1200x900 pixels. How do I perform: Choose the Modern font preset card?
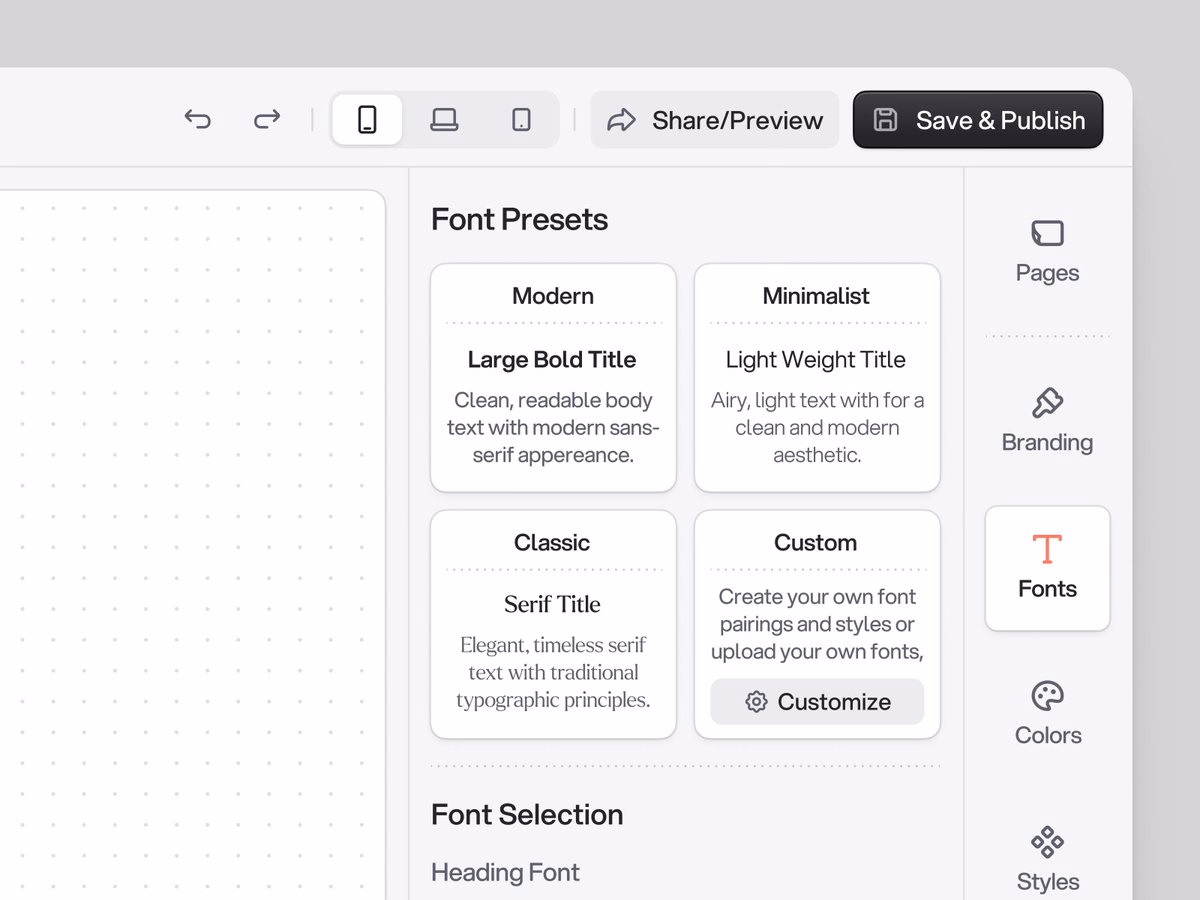click(x=553, y=378)
